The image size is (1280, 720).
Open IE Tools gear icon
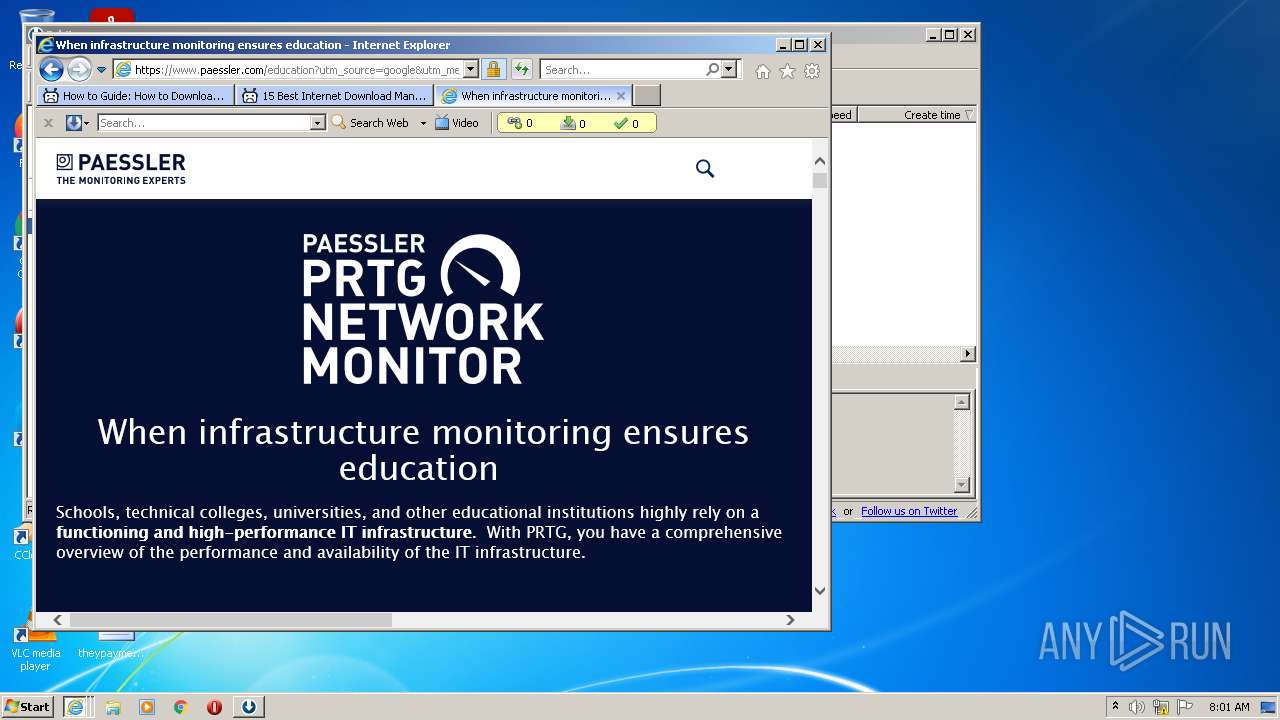812,71
